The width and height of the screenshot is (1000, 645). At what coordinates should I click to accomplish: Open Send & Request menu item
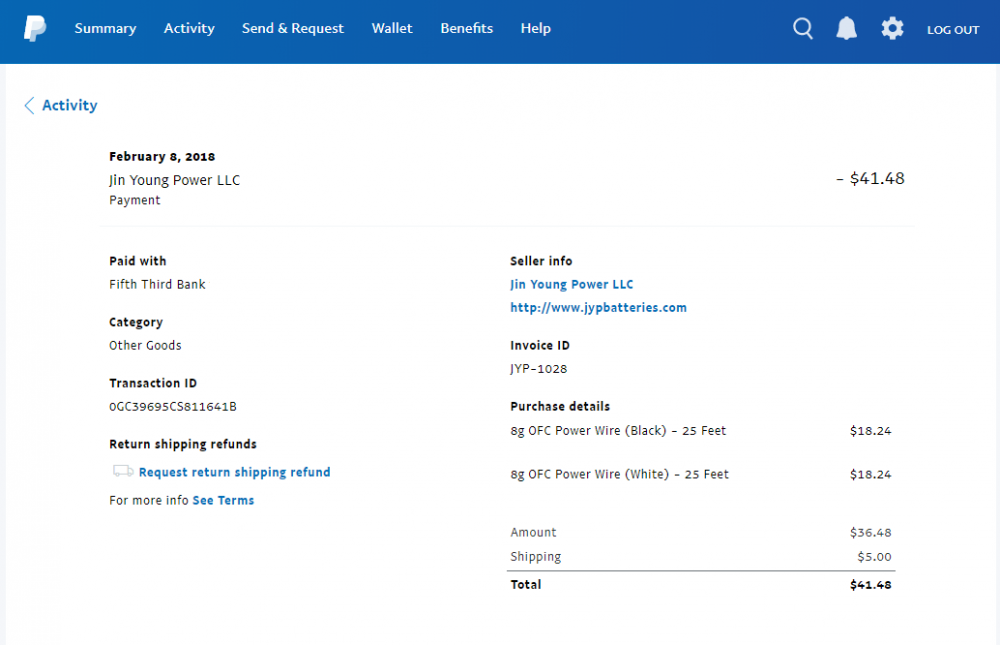pyautogui.click(x=293, y=29)
